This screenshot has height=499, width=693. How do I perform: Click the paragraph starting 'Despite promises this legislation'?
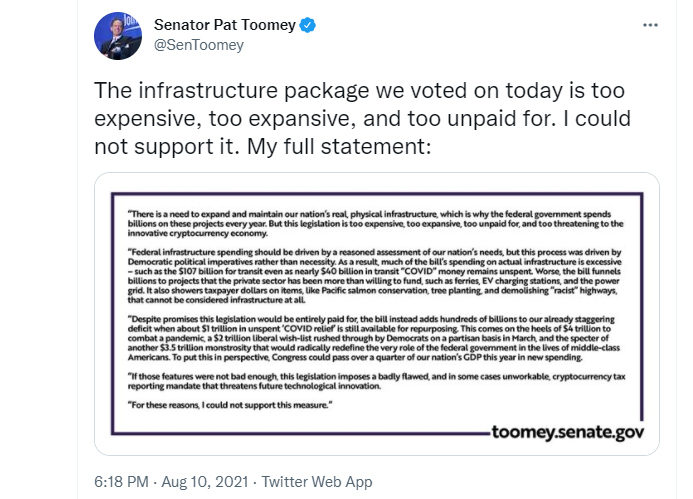pos(374,338)
